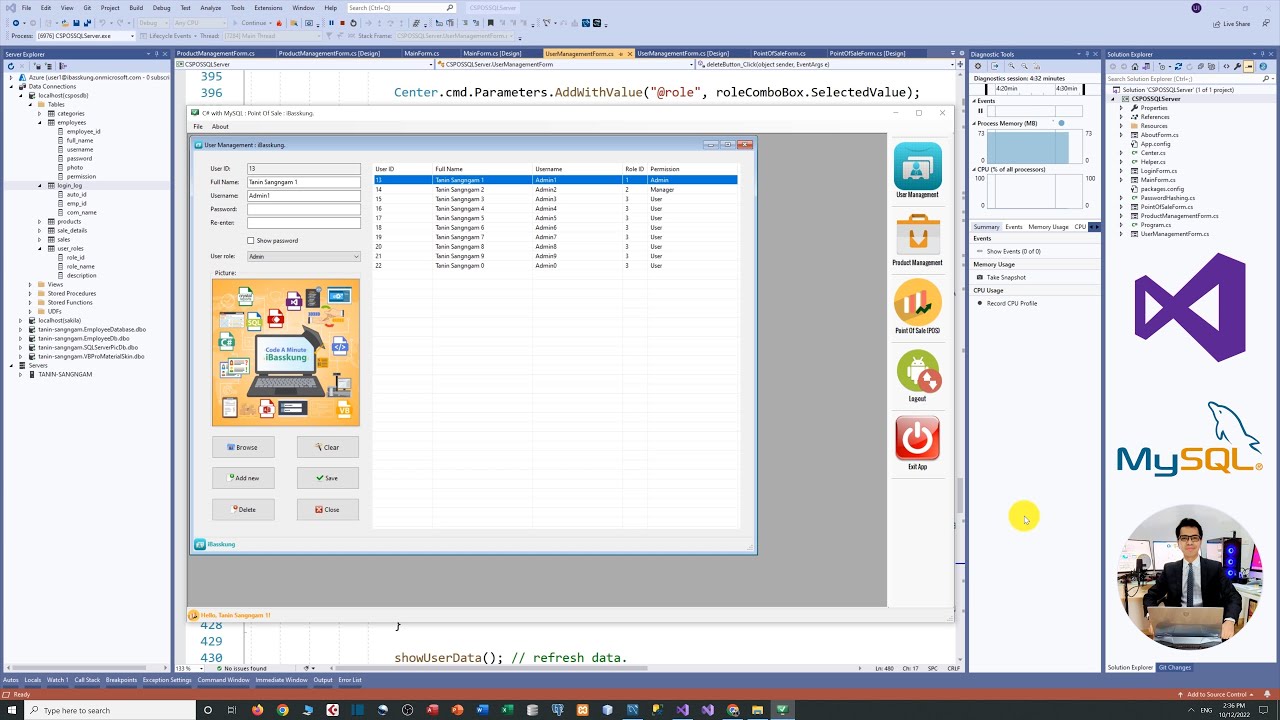1280x720 pixels.
Task: Expand LoginForm.cs in Solution Explorer
Action: click(1121, 171)
